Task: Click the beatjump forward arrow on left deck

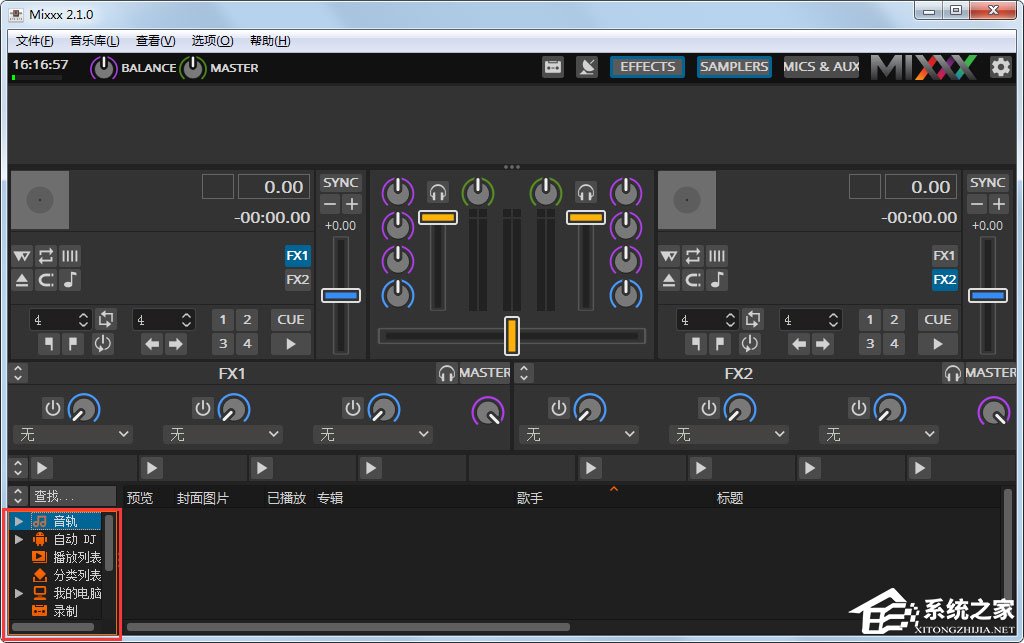Action: tap(176, 344)
